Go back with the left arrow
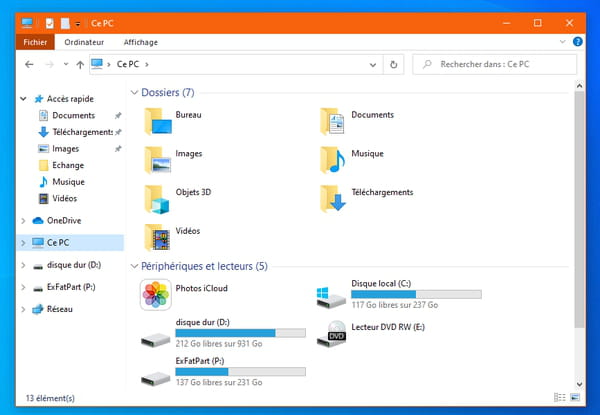Viewport: 600px width, 415px height. [29, 64]
